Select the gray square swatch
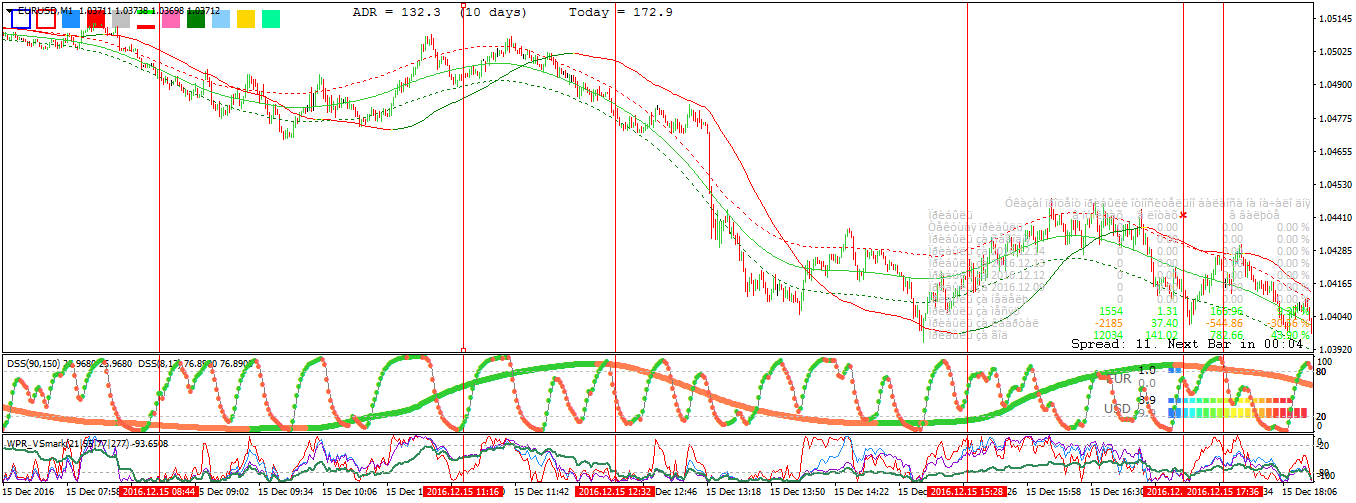The width and height of the screenshot is (1356, 503). (121, 19)
